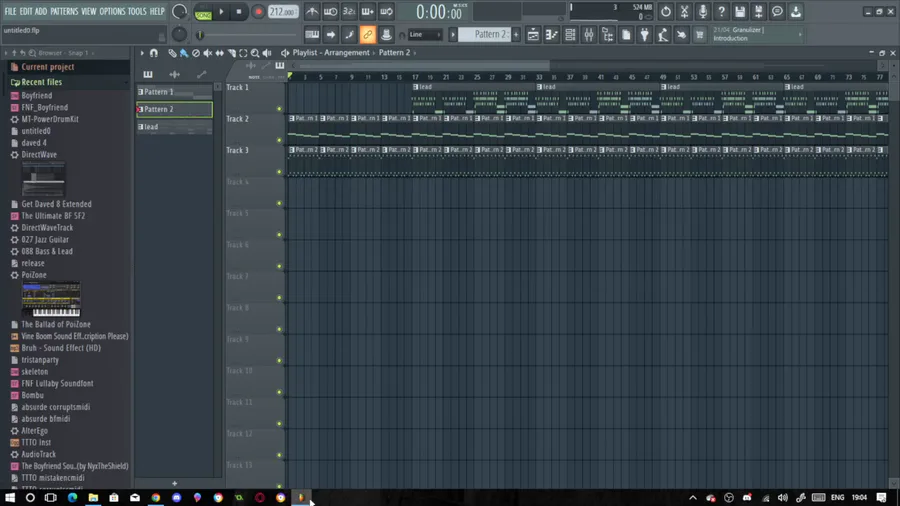Click the Stop button in transport

239,12
